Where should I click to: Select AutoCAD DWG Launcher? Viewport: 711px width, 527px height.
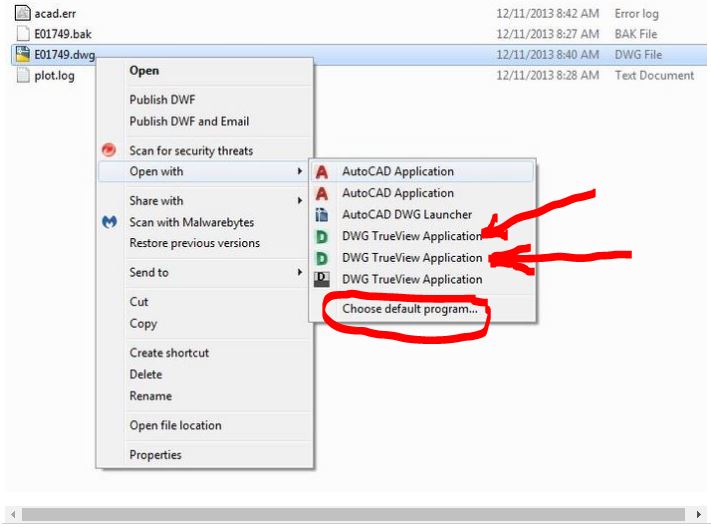(x=407, y=215)
